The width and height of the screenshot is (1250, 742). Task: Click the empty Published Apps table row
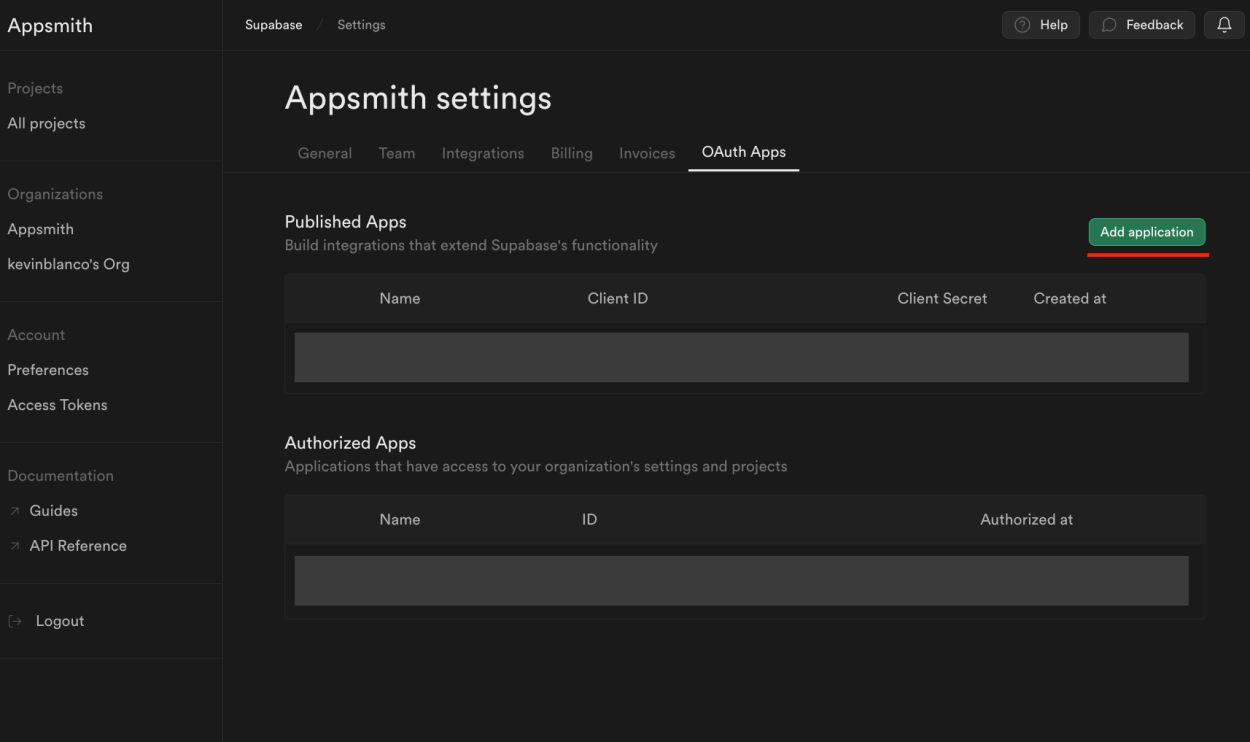[x=741, y=357]
